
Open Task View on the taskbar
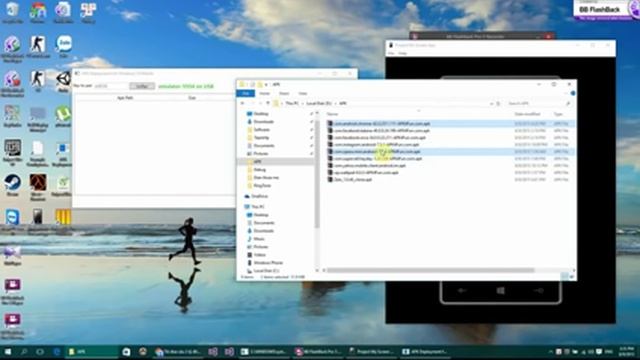pyautogui.click(x=40, y=352)
